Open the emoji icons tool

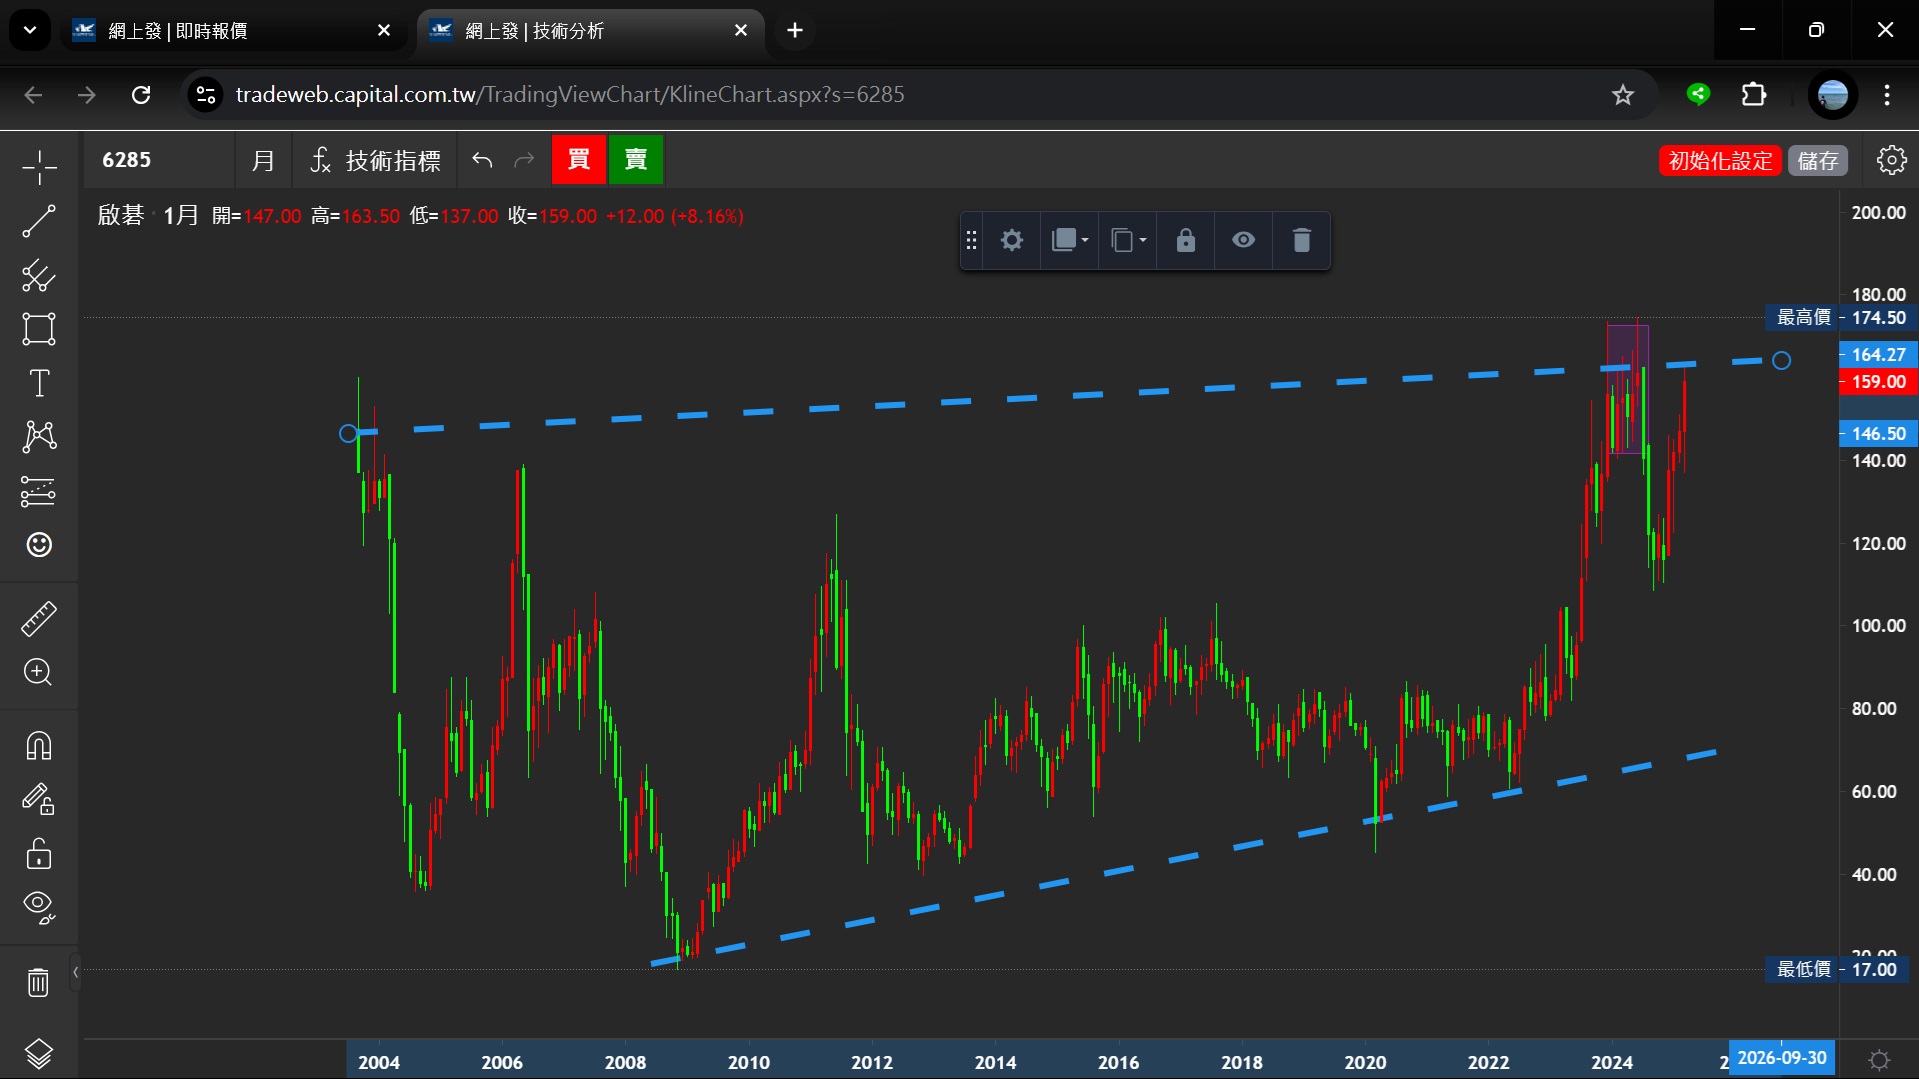[x=39, y=545]
